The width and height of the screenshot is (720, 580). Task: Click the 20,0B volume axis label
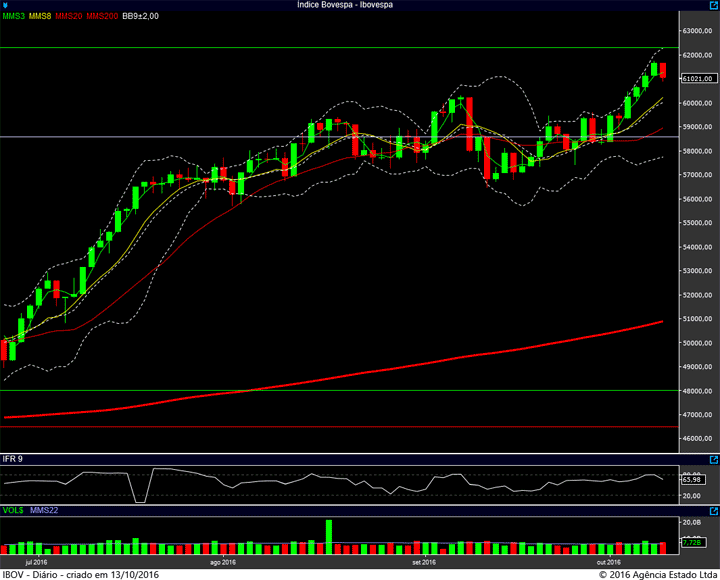(692, 522)
